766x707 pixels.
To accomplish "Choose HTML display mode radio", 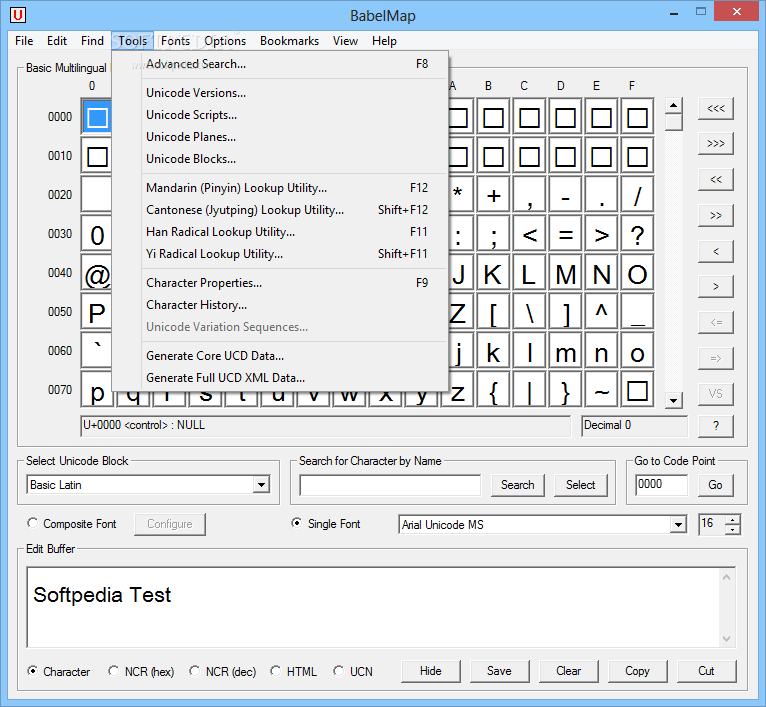I will click(x=276, y=671).
